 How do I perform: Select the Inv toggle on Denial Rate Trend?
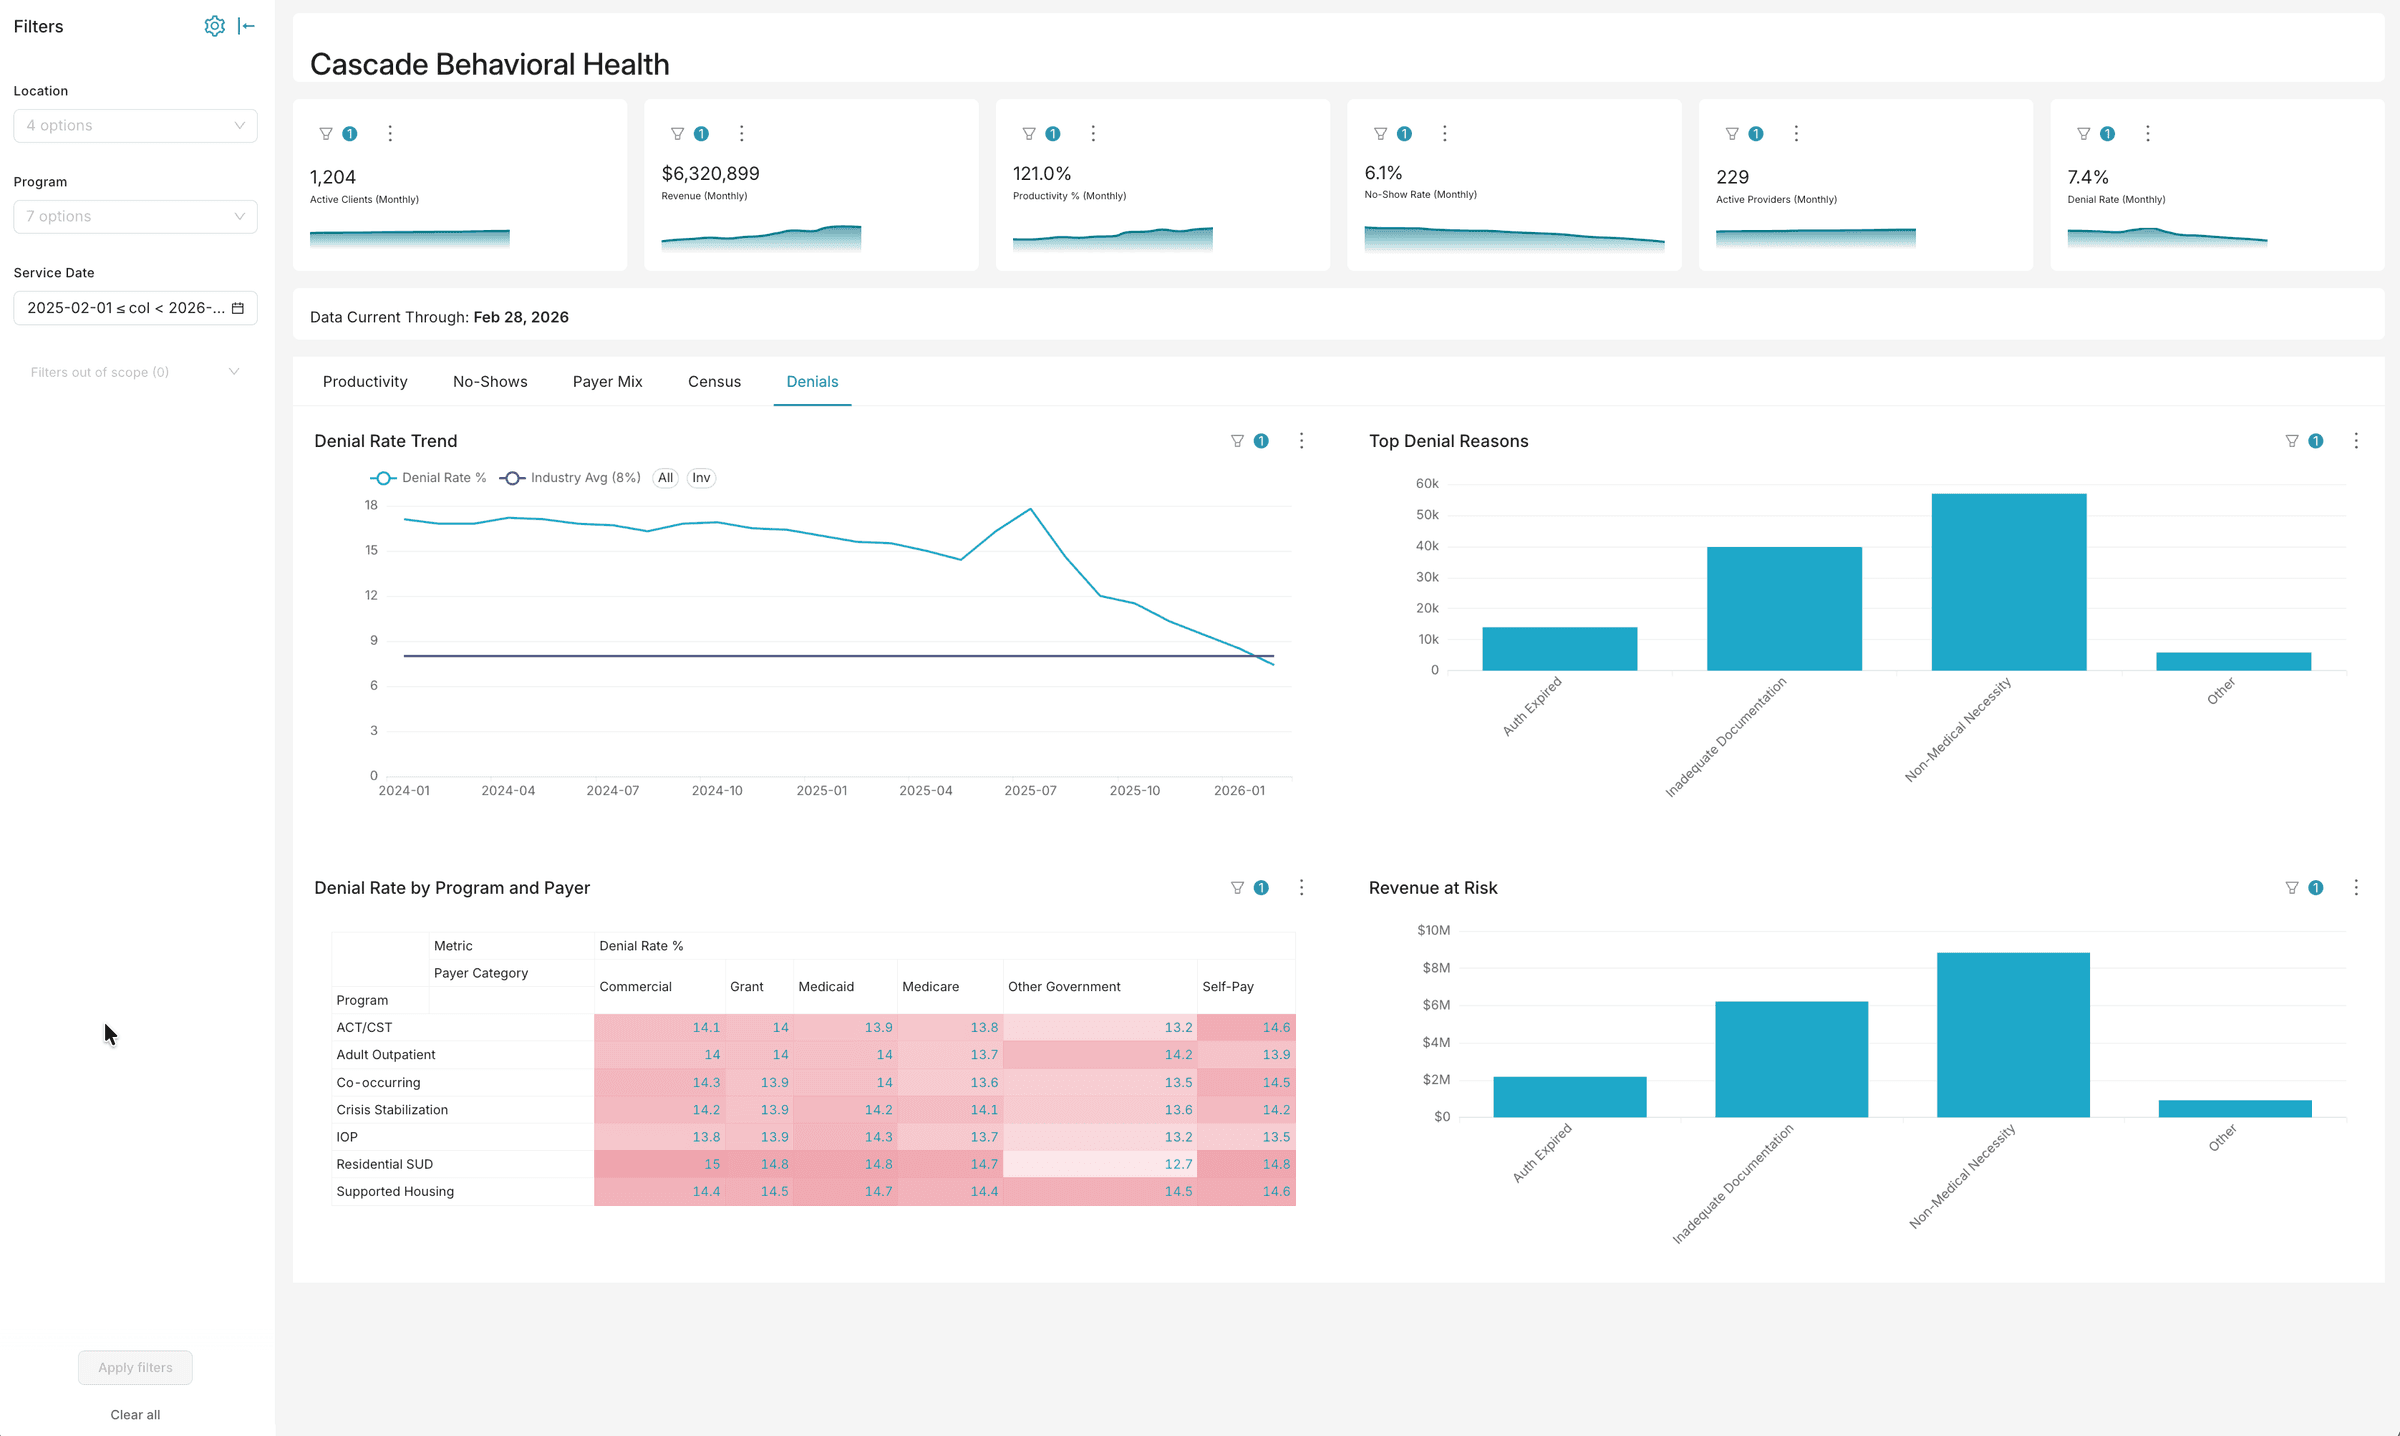[700, 477]
